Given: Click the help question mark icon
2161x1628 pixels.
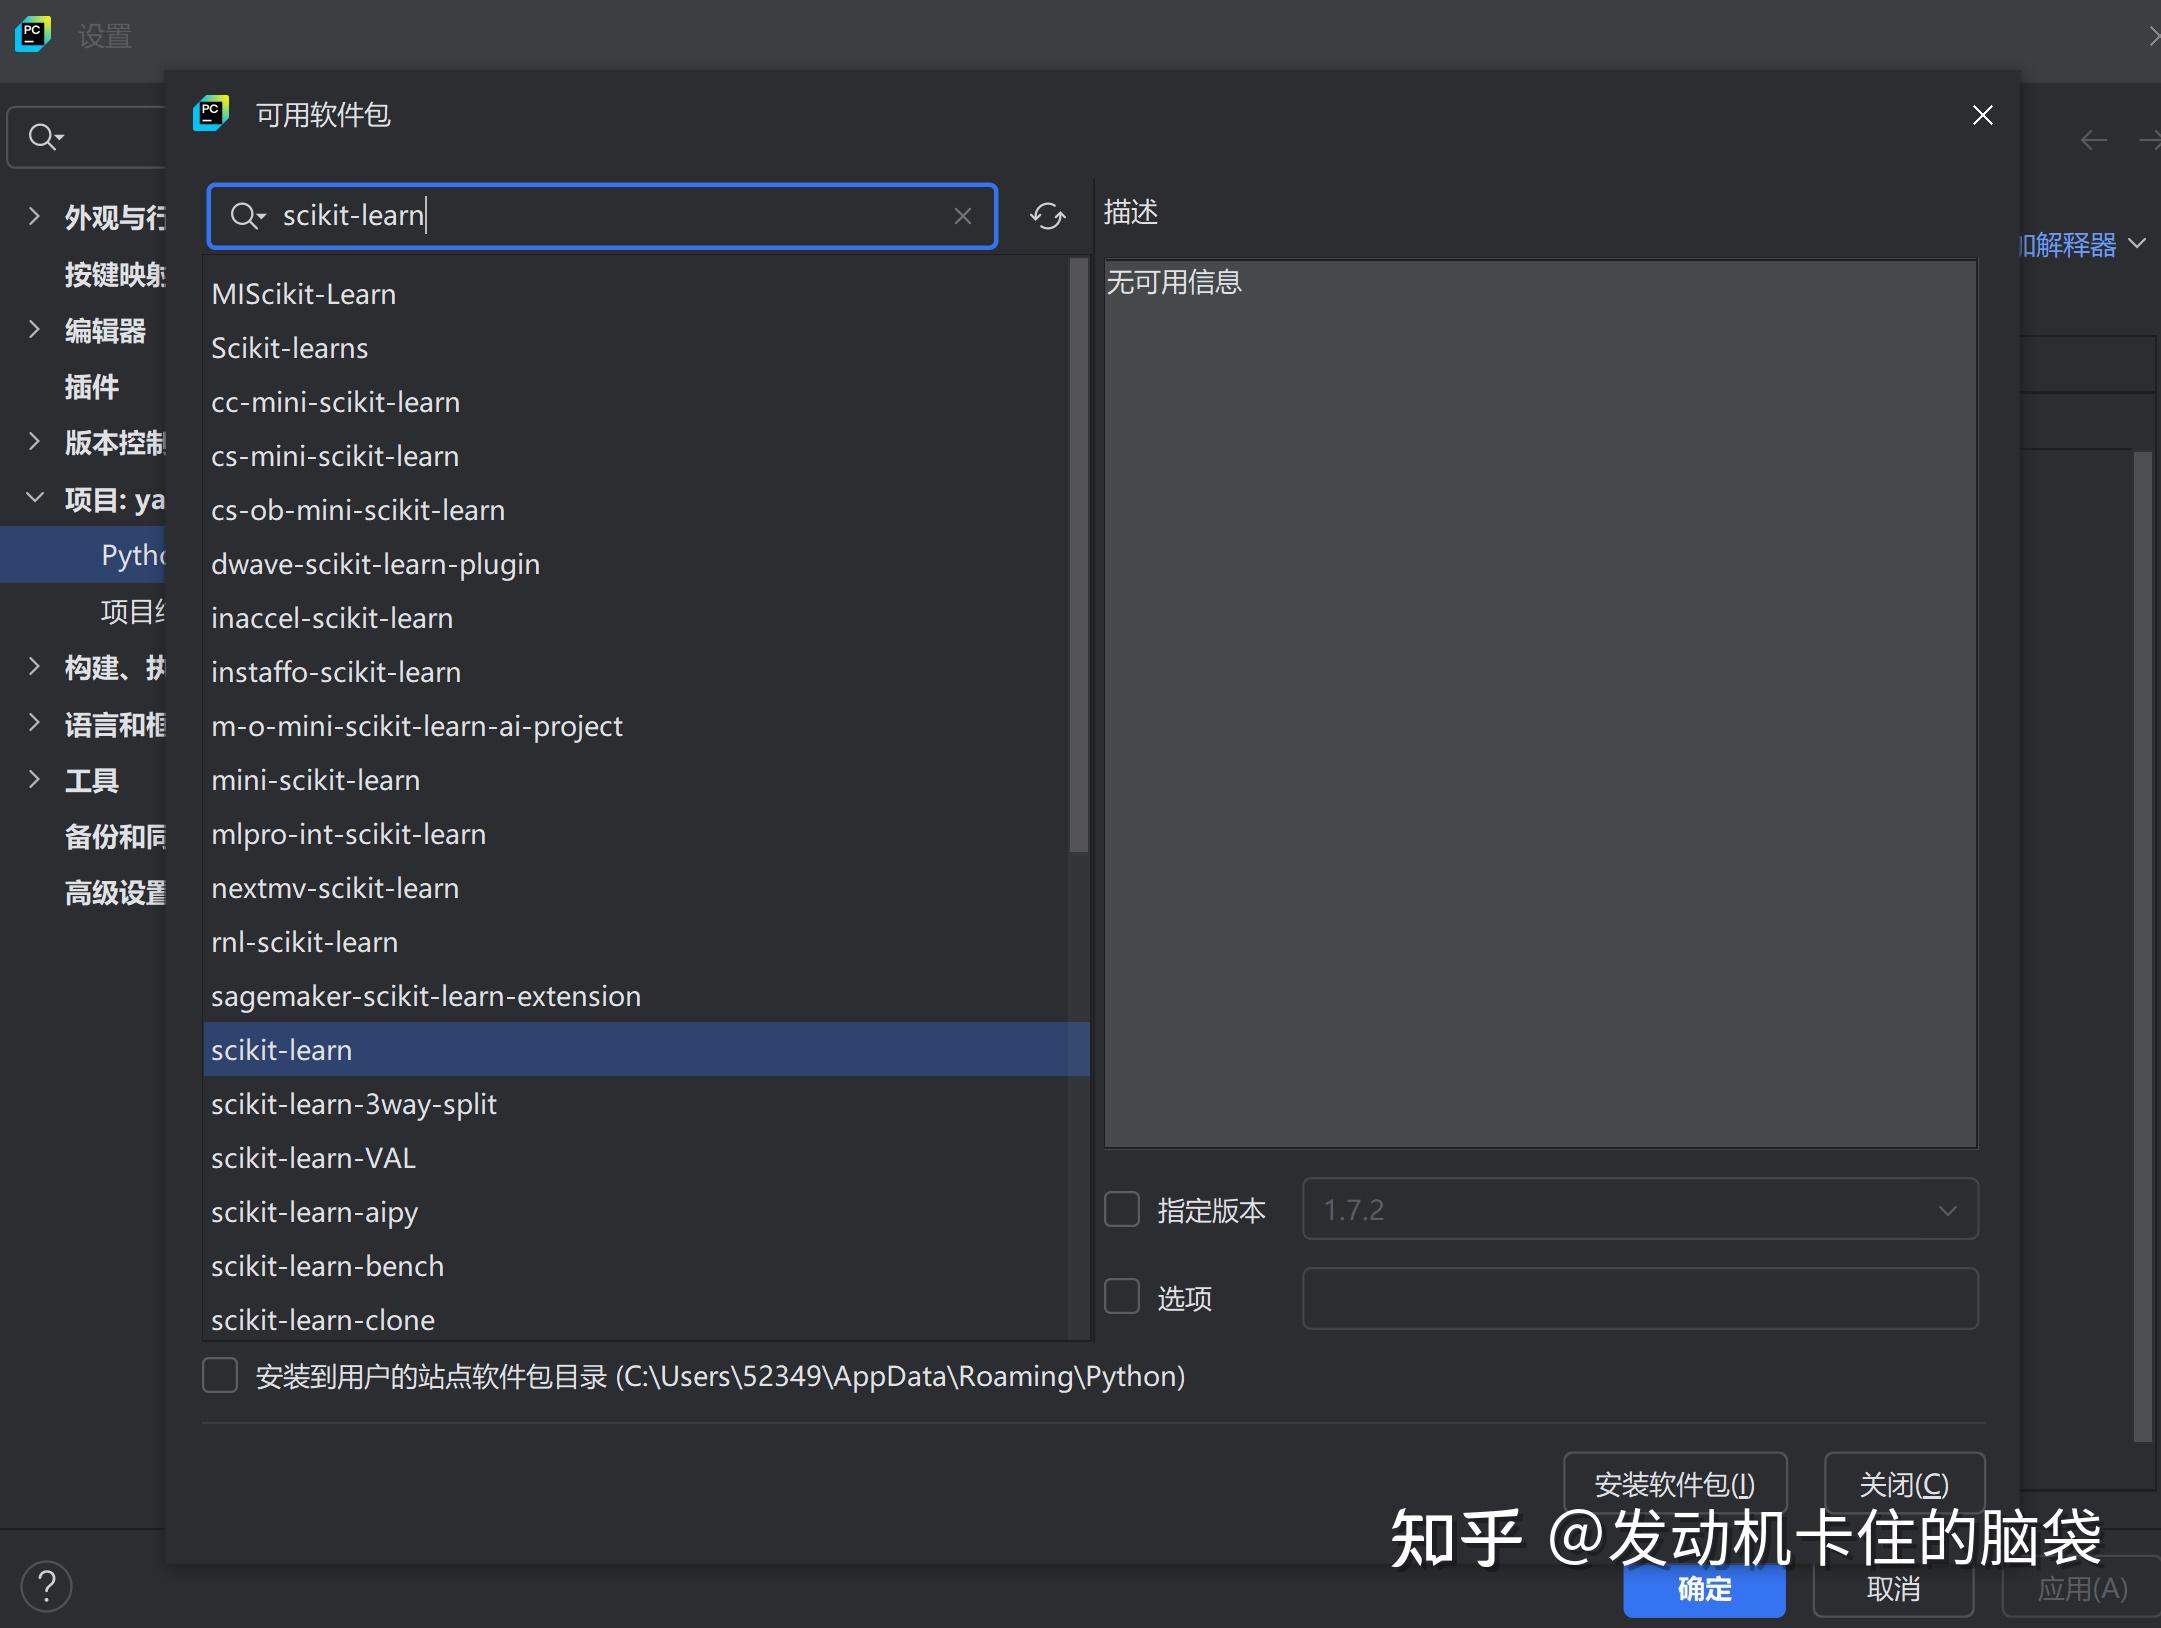Looking at the screenshot, I should [46, 1586].
